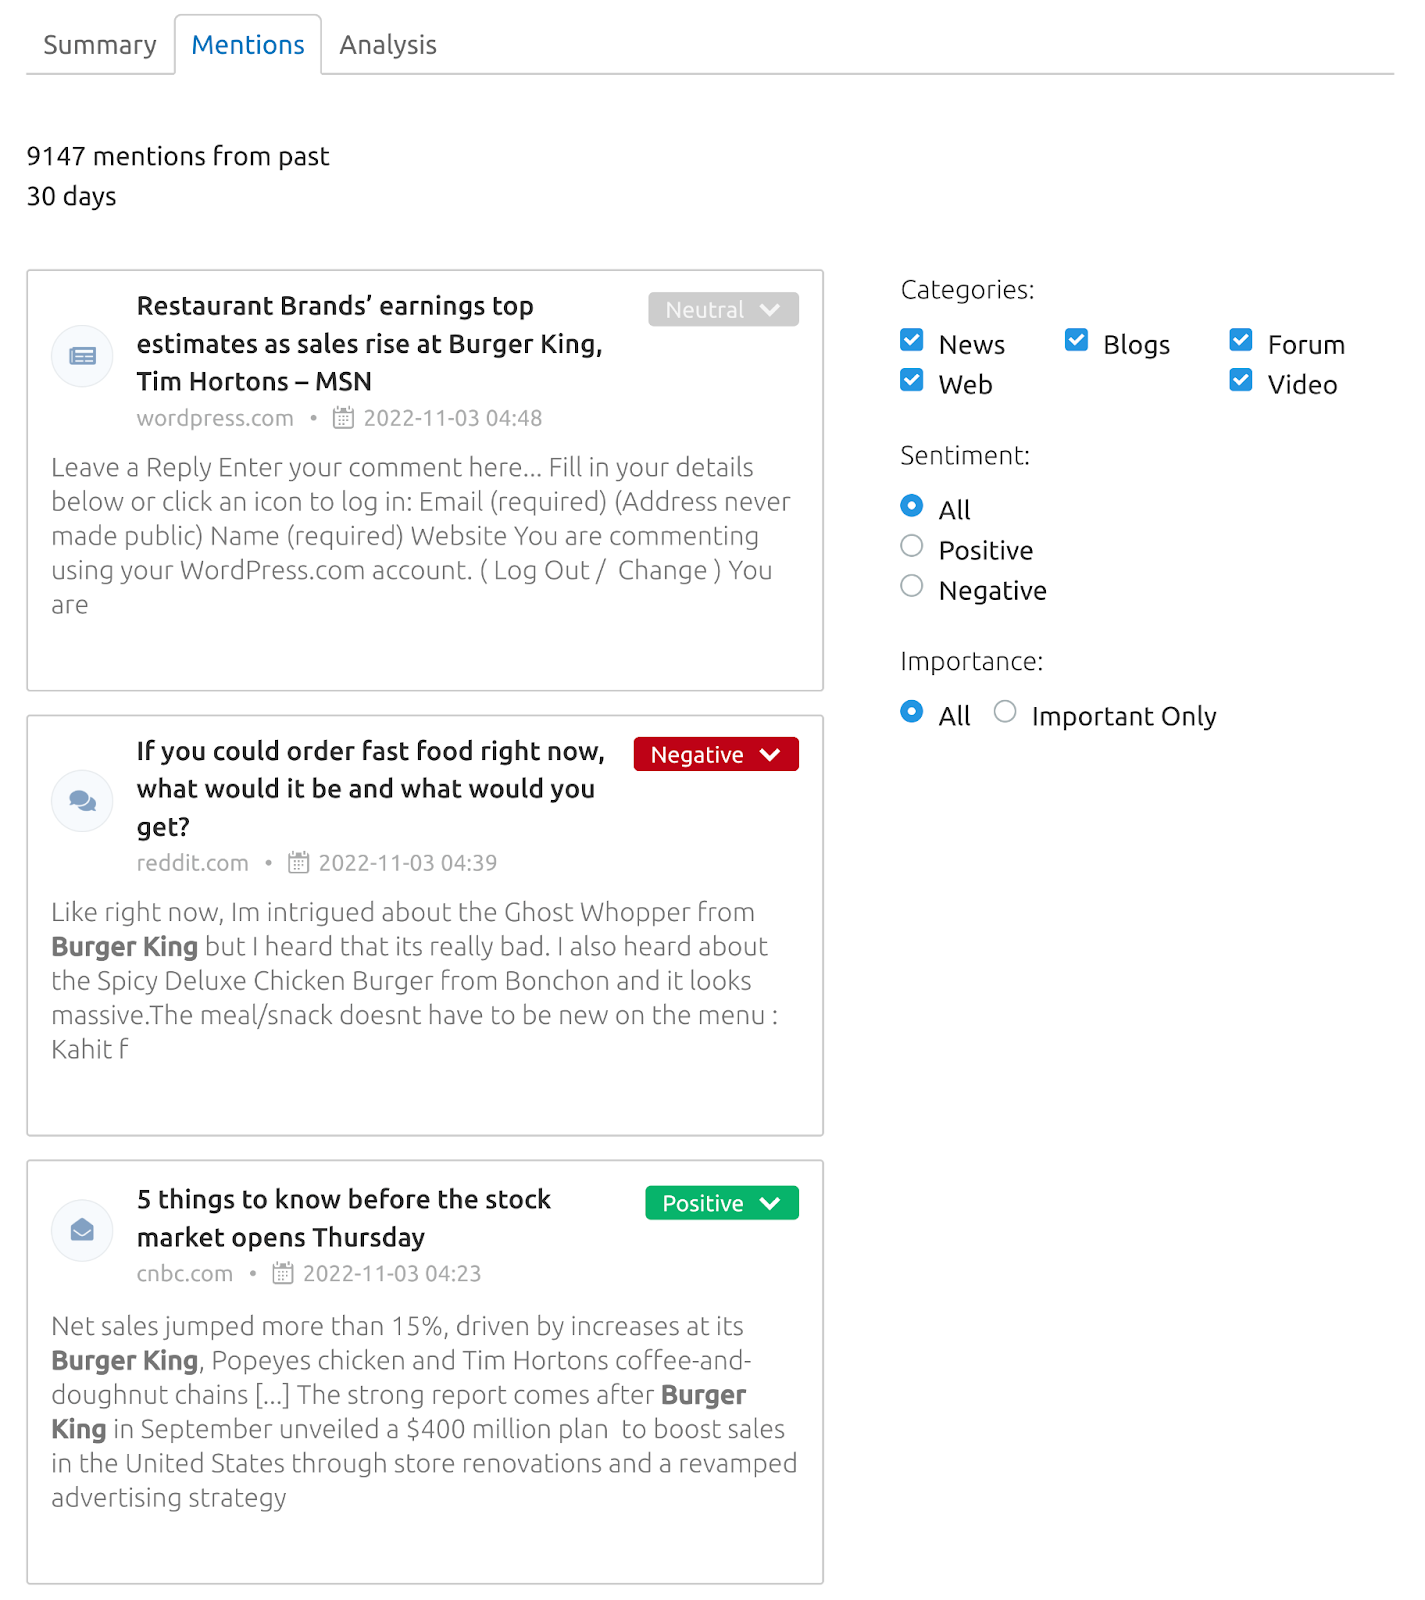The image size is (1425, 1600).
Task: Open the wordpress.com source link
Action: tap(215, 418)
